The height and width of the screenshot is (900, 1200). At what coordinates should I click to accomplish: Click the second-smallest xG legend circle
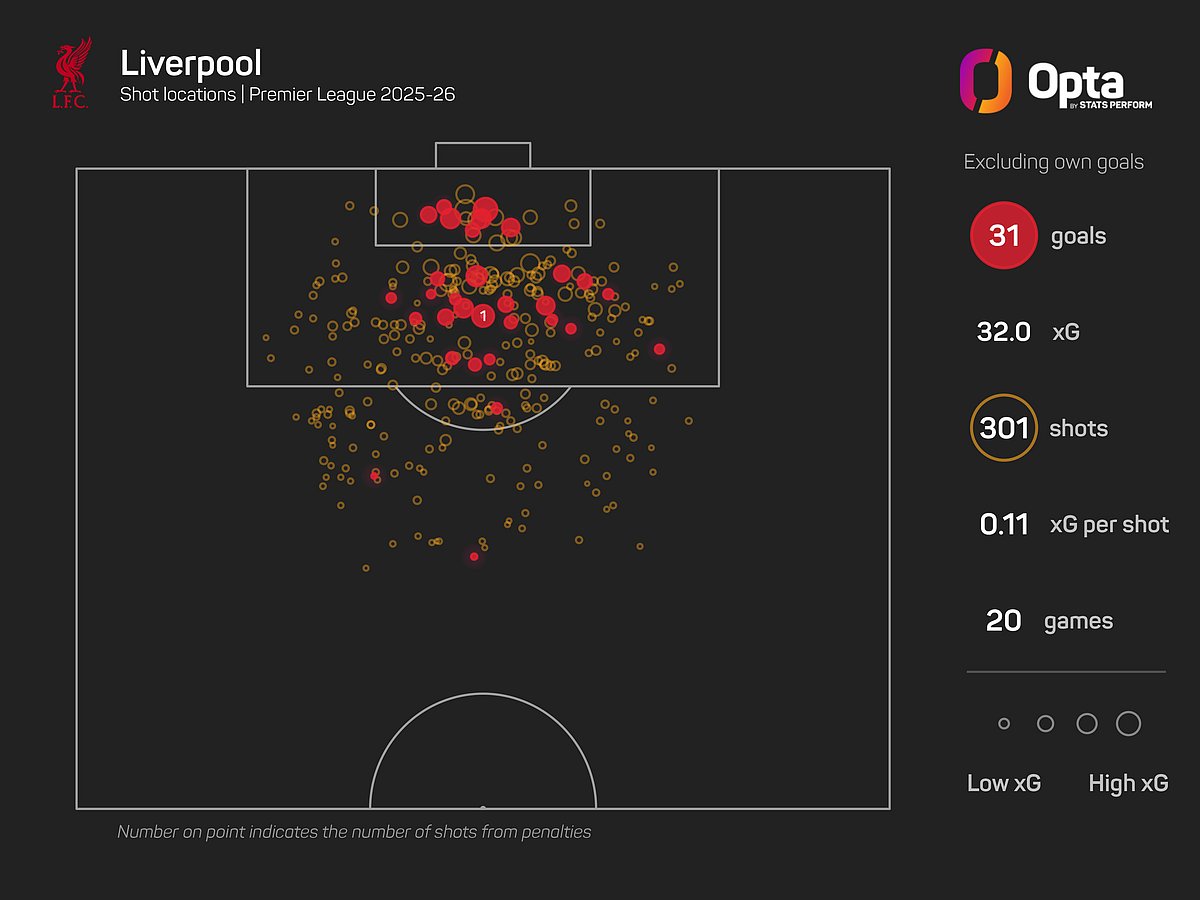1045,724
